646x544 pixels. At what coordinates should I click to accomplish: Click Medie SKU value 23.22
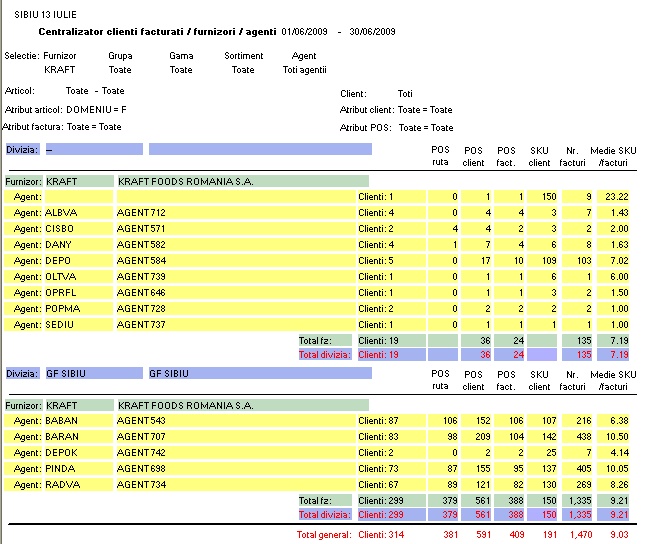613,197
